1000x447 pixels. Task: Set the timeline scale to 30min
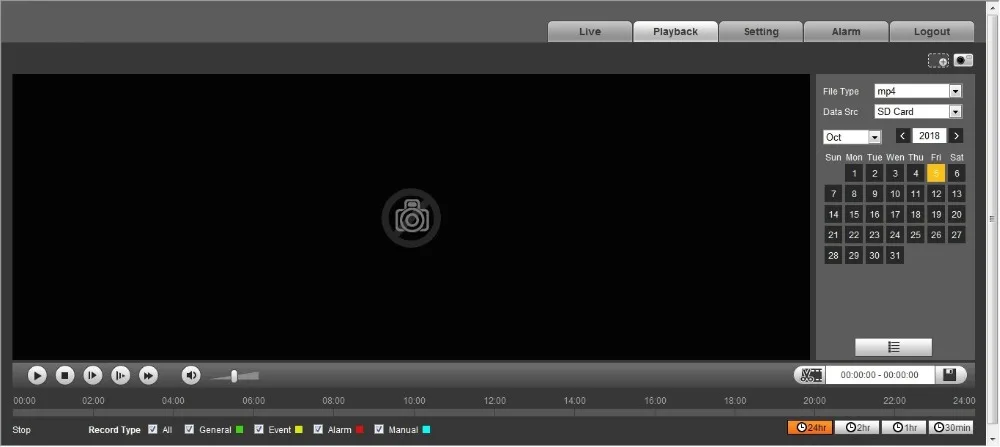(951, 427)
